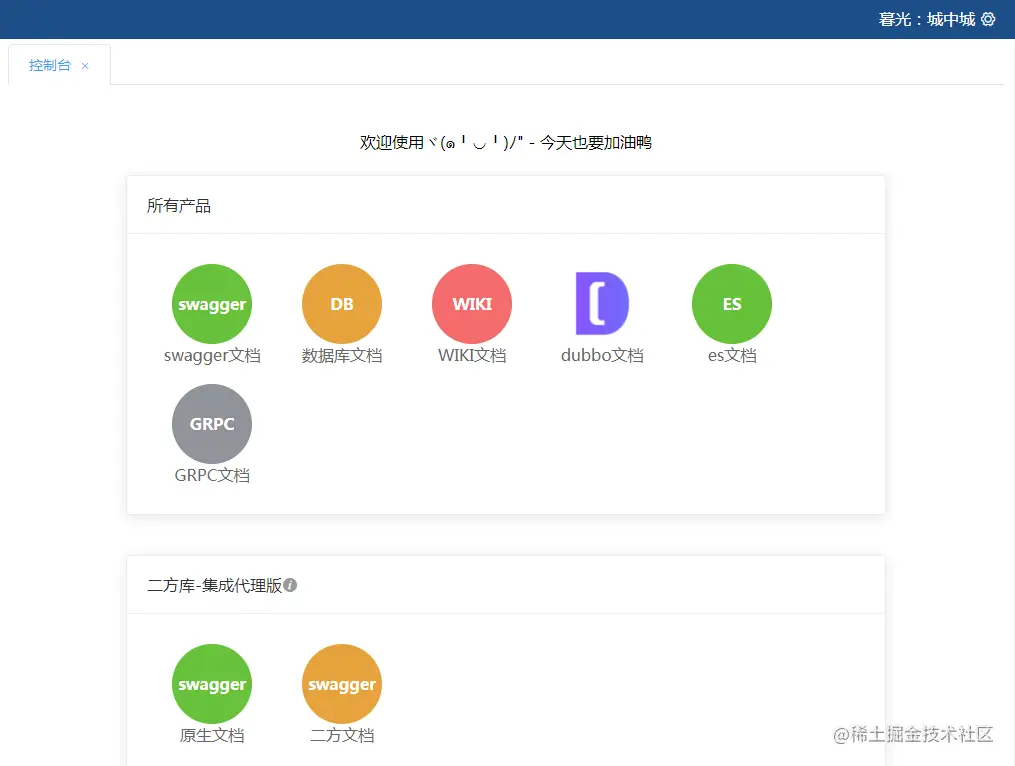The image size is (1015, 766).
Task: Click the 数据库文档 label
Action: coord(342,355)
